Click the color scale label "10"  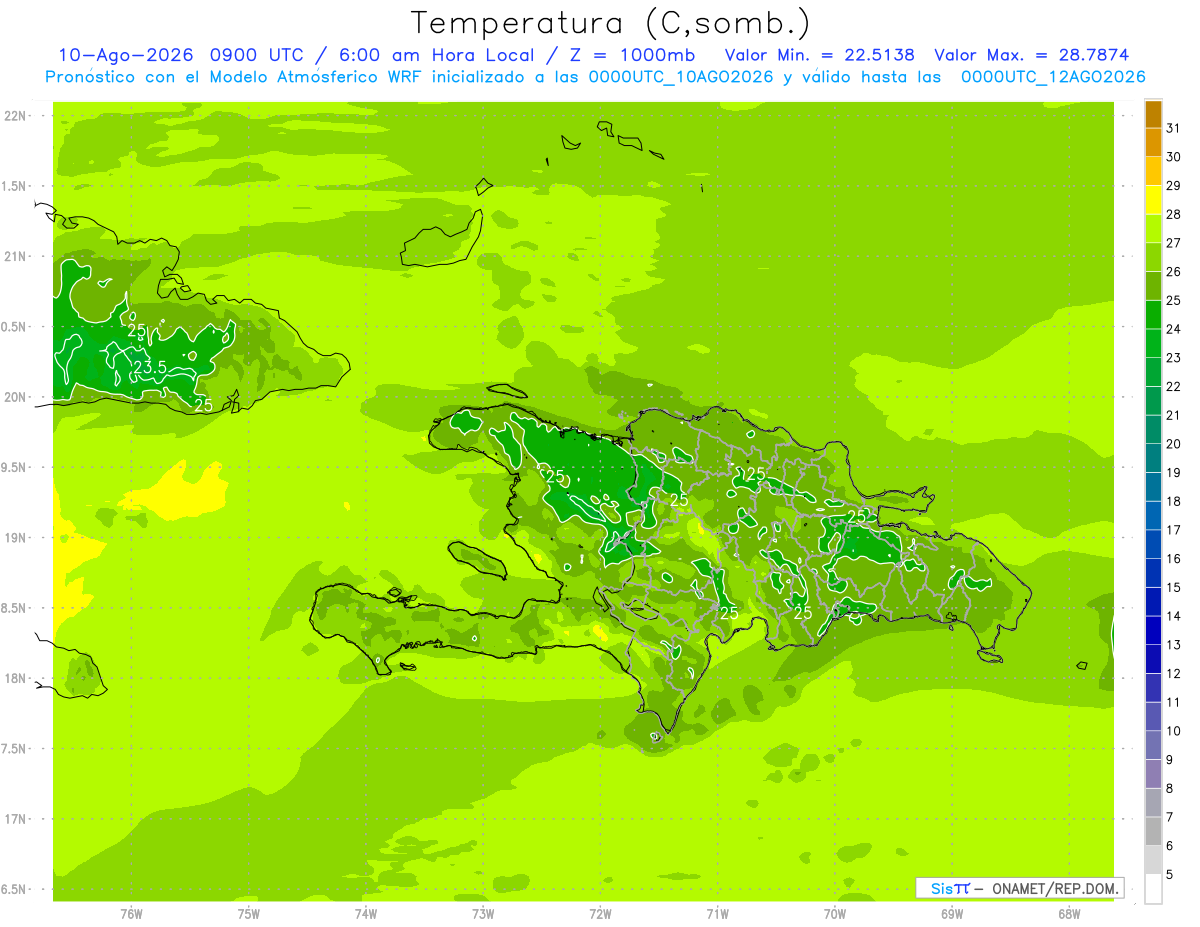(x=1174, y=731)
